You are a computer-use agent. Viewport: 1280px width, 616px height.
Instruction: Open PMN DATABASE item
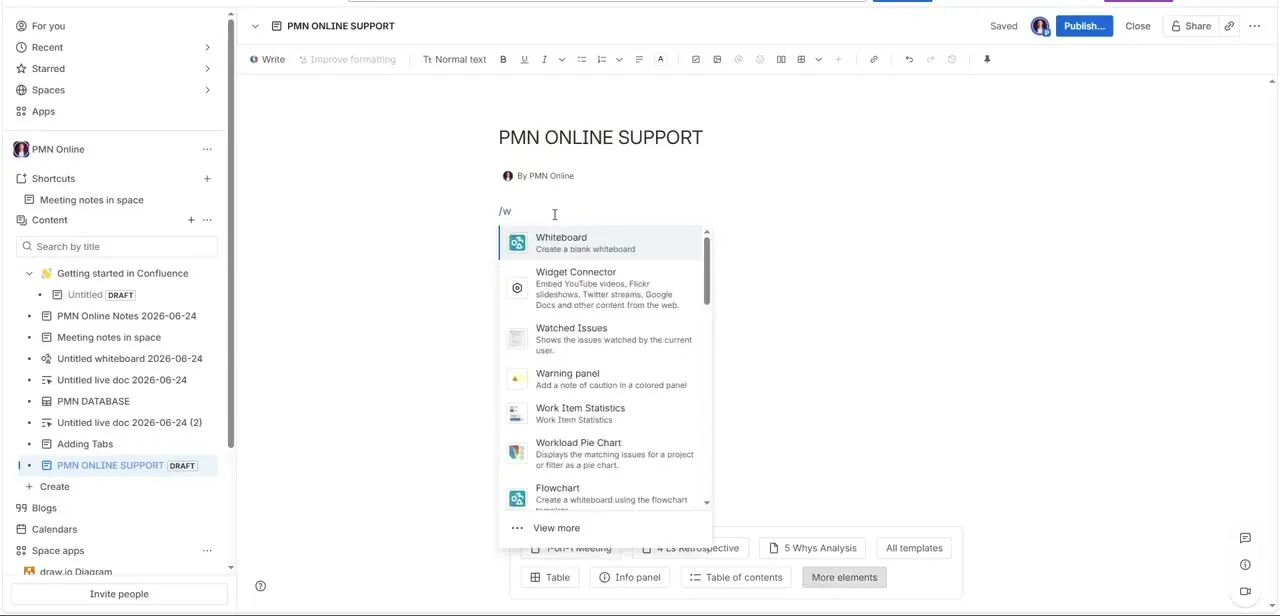pos(93,401)
